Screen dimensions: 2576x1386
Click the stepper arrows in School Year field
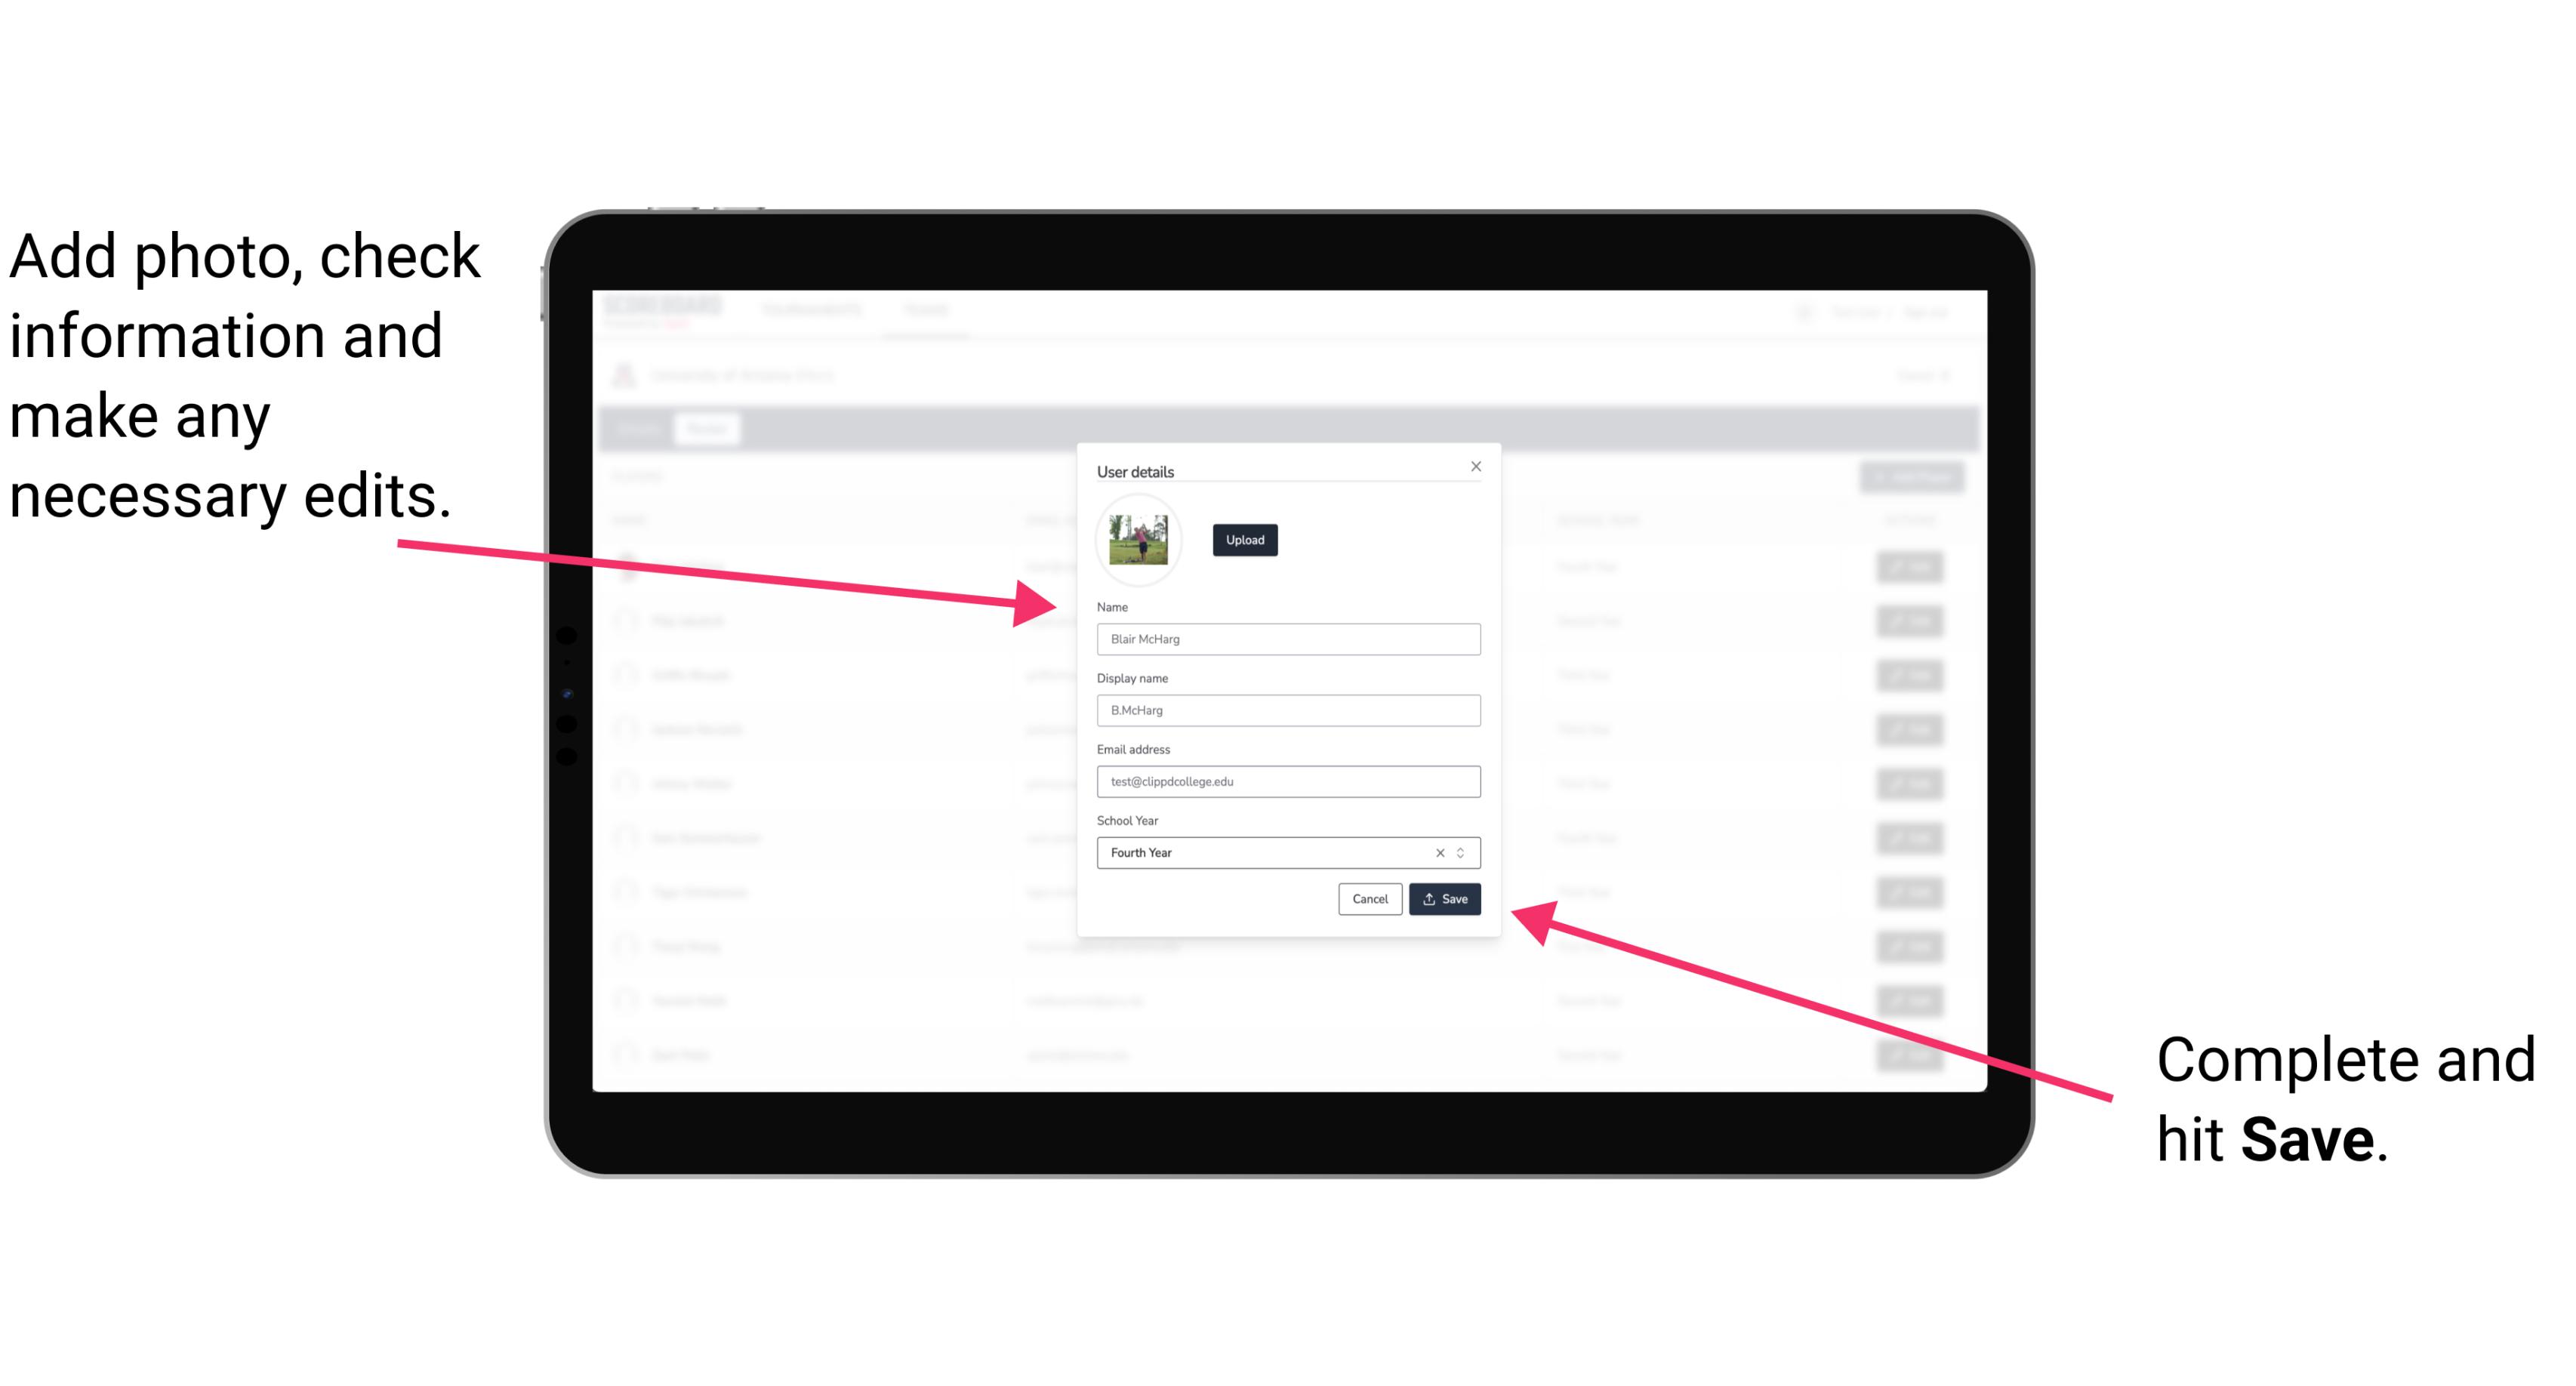pos(1465,852)
